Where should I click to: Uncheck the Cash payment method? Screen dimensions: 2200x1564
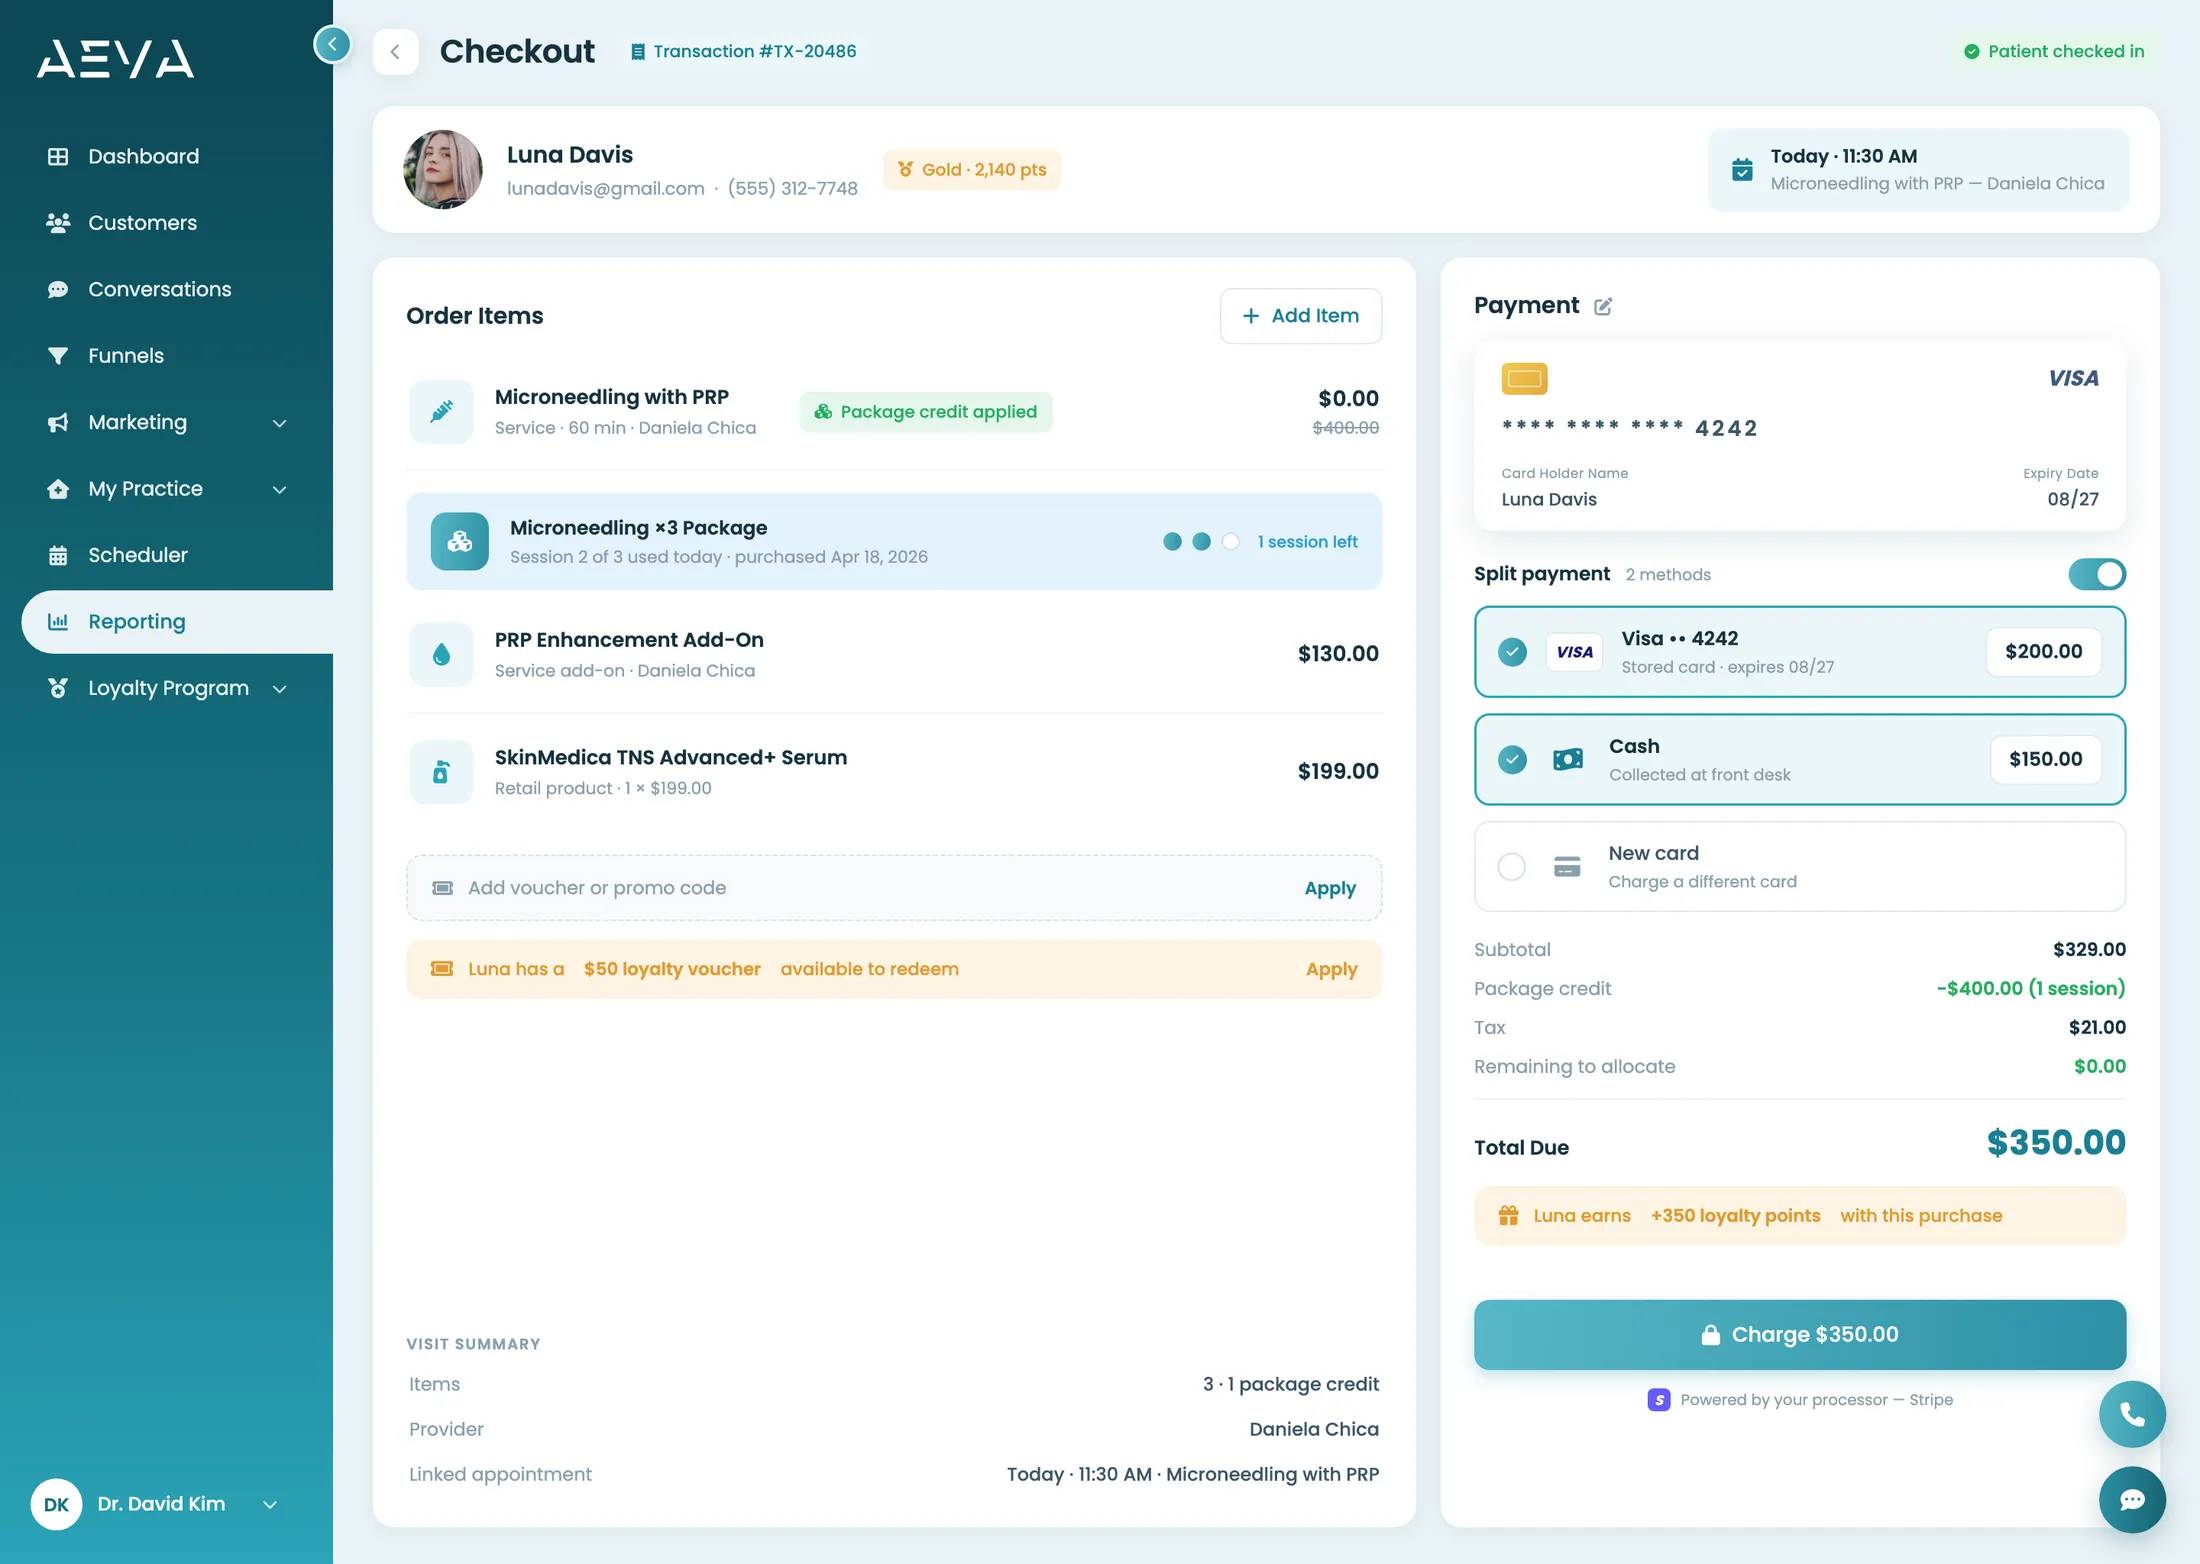(1512, 760)
